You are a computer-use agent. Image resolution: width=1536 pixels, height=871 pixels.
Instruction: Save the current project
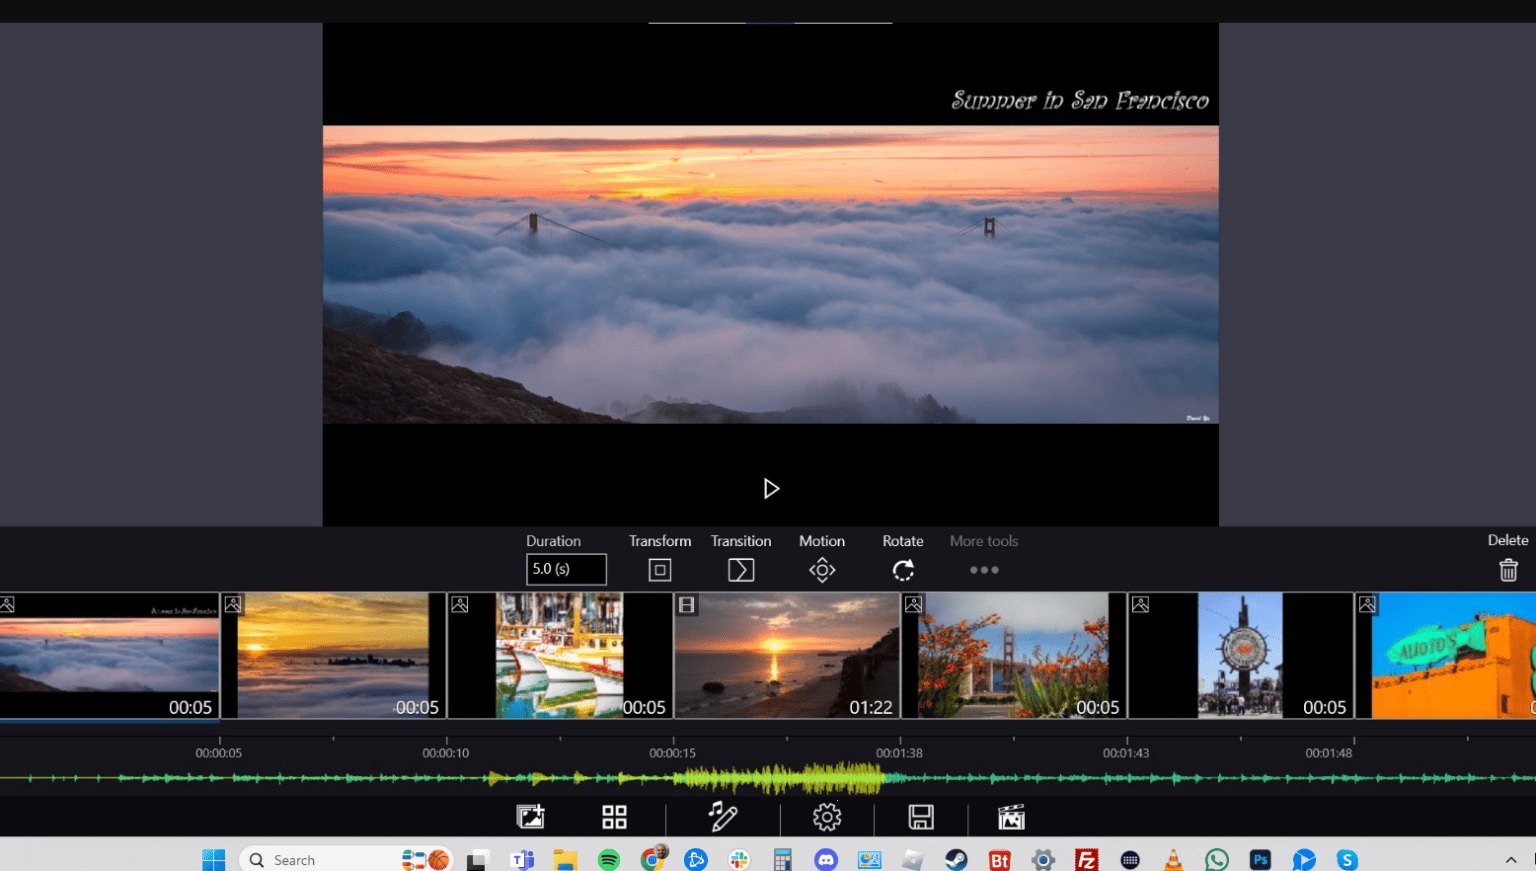[x=921, y=817]
